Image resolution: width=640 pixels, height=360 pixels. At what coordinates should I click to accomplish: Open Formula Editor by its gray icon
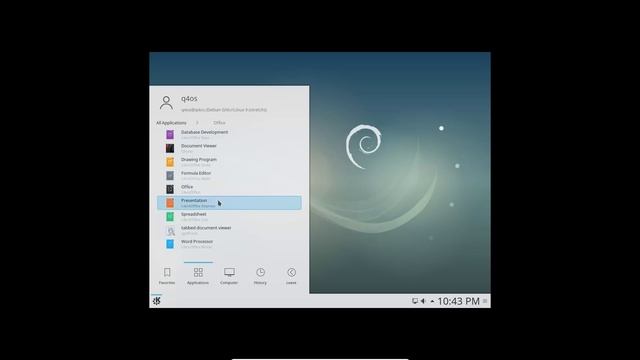tap(170, 176)
